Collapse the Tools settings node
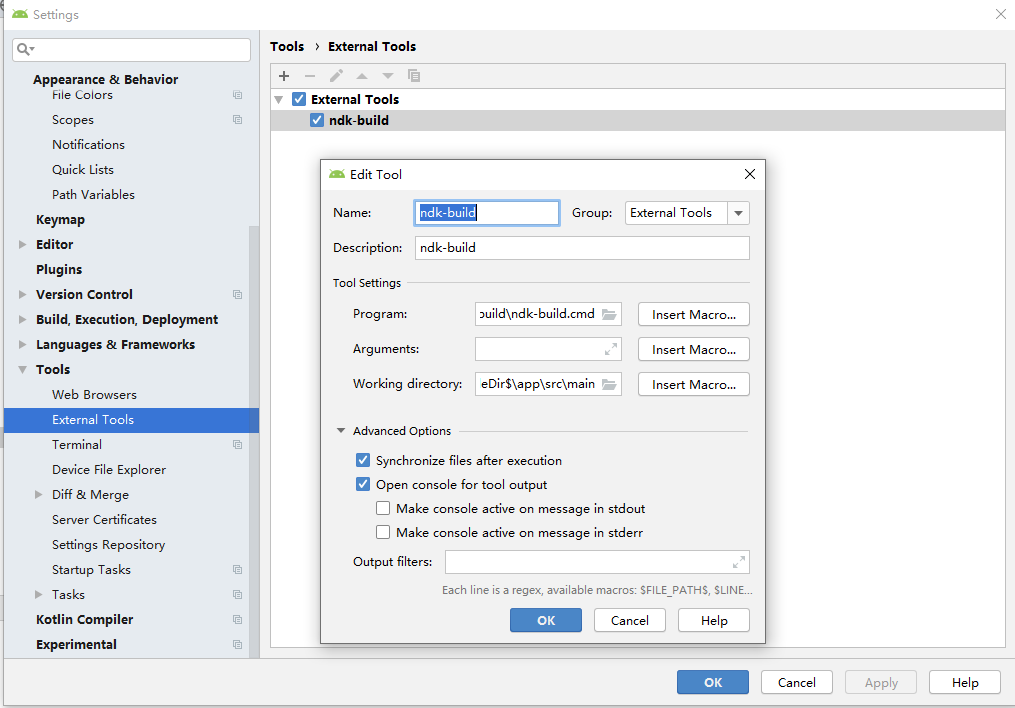1015x708 pixels. 23,370
